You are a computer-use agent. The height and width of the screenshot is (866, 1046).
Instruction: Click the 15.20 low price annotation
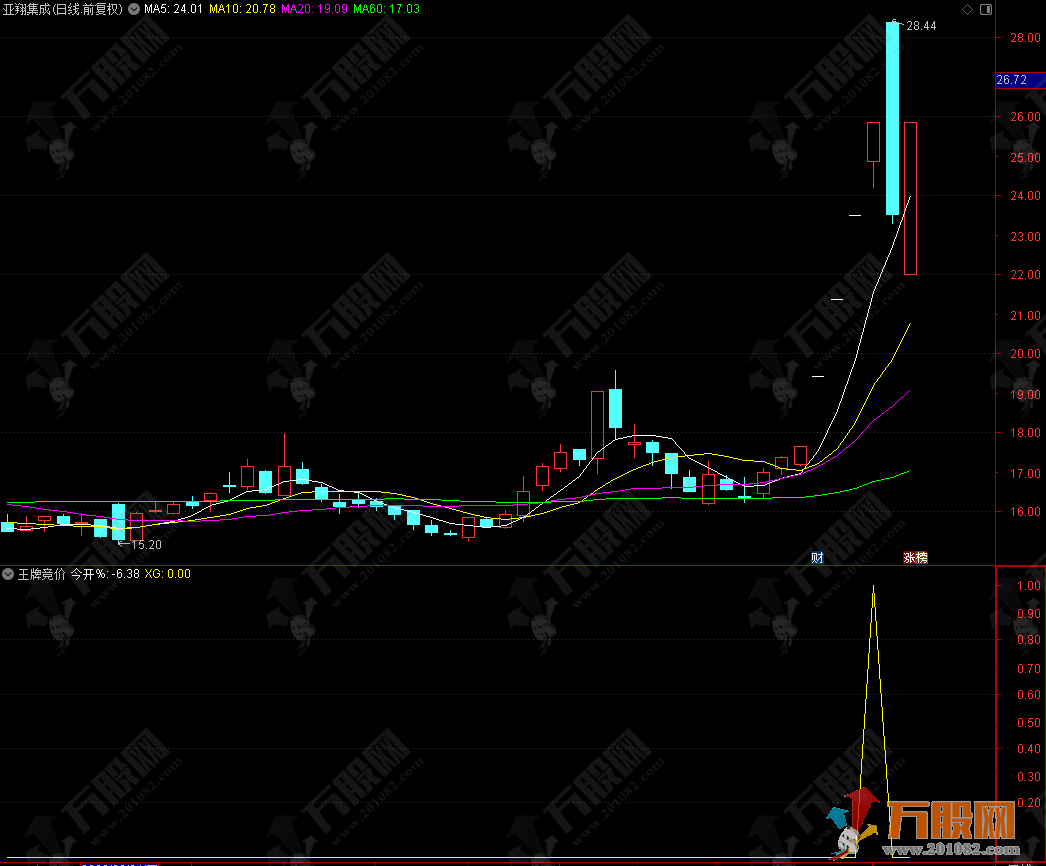tap(146, 545)
